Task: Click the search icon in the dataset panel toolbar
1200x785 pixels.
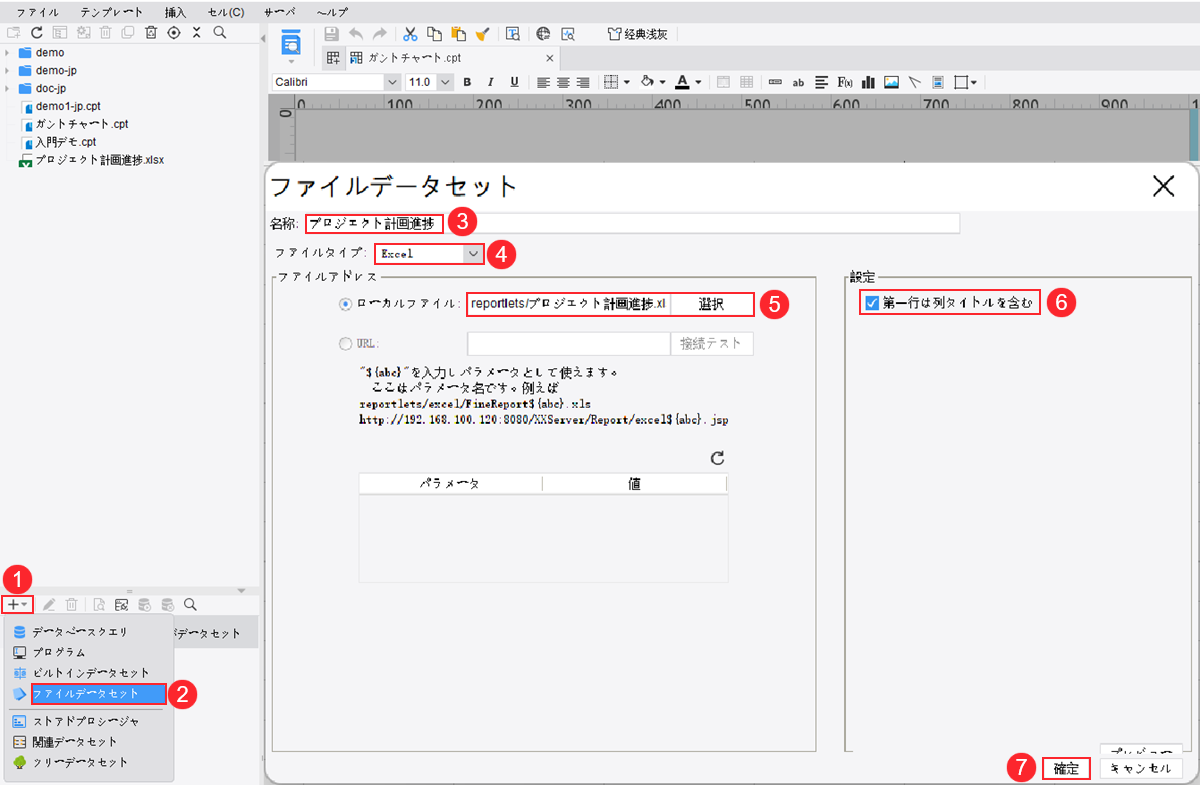Action: coord(190,604)
